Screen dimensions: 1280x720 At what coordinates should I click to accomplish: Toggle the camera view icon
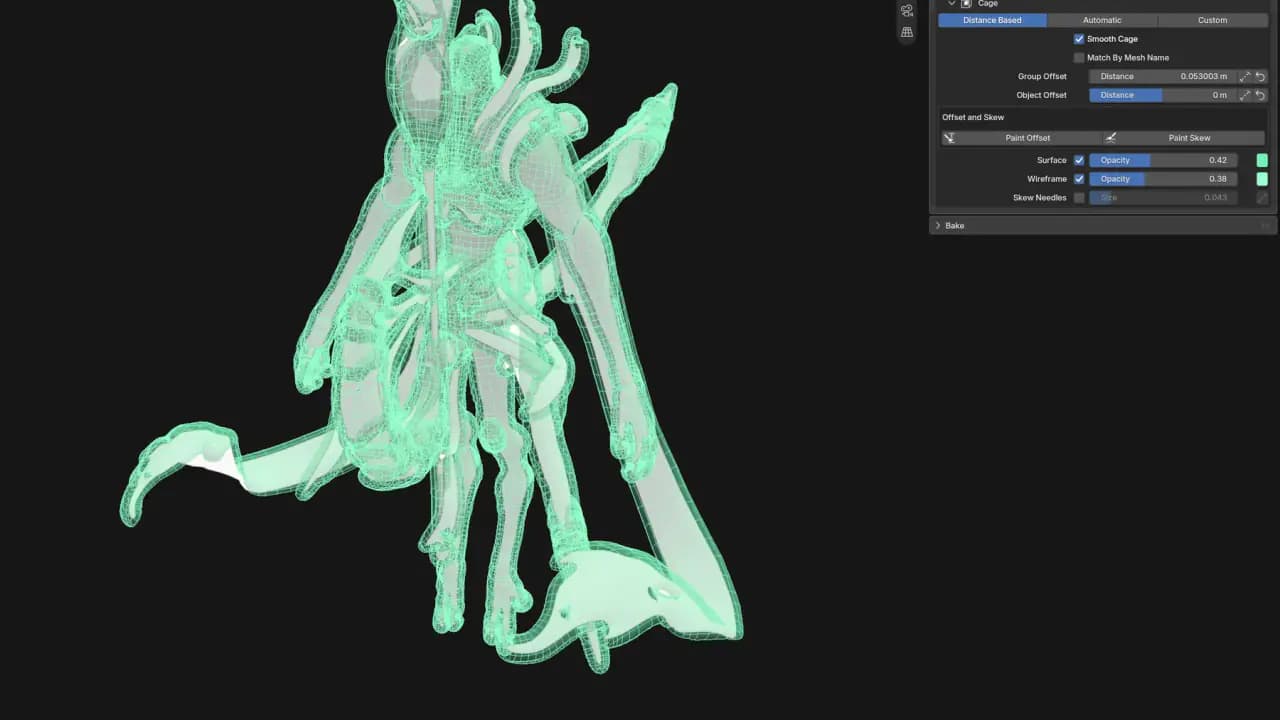point(907,11)
